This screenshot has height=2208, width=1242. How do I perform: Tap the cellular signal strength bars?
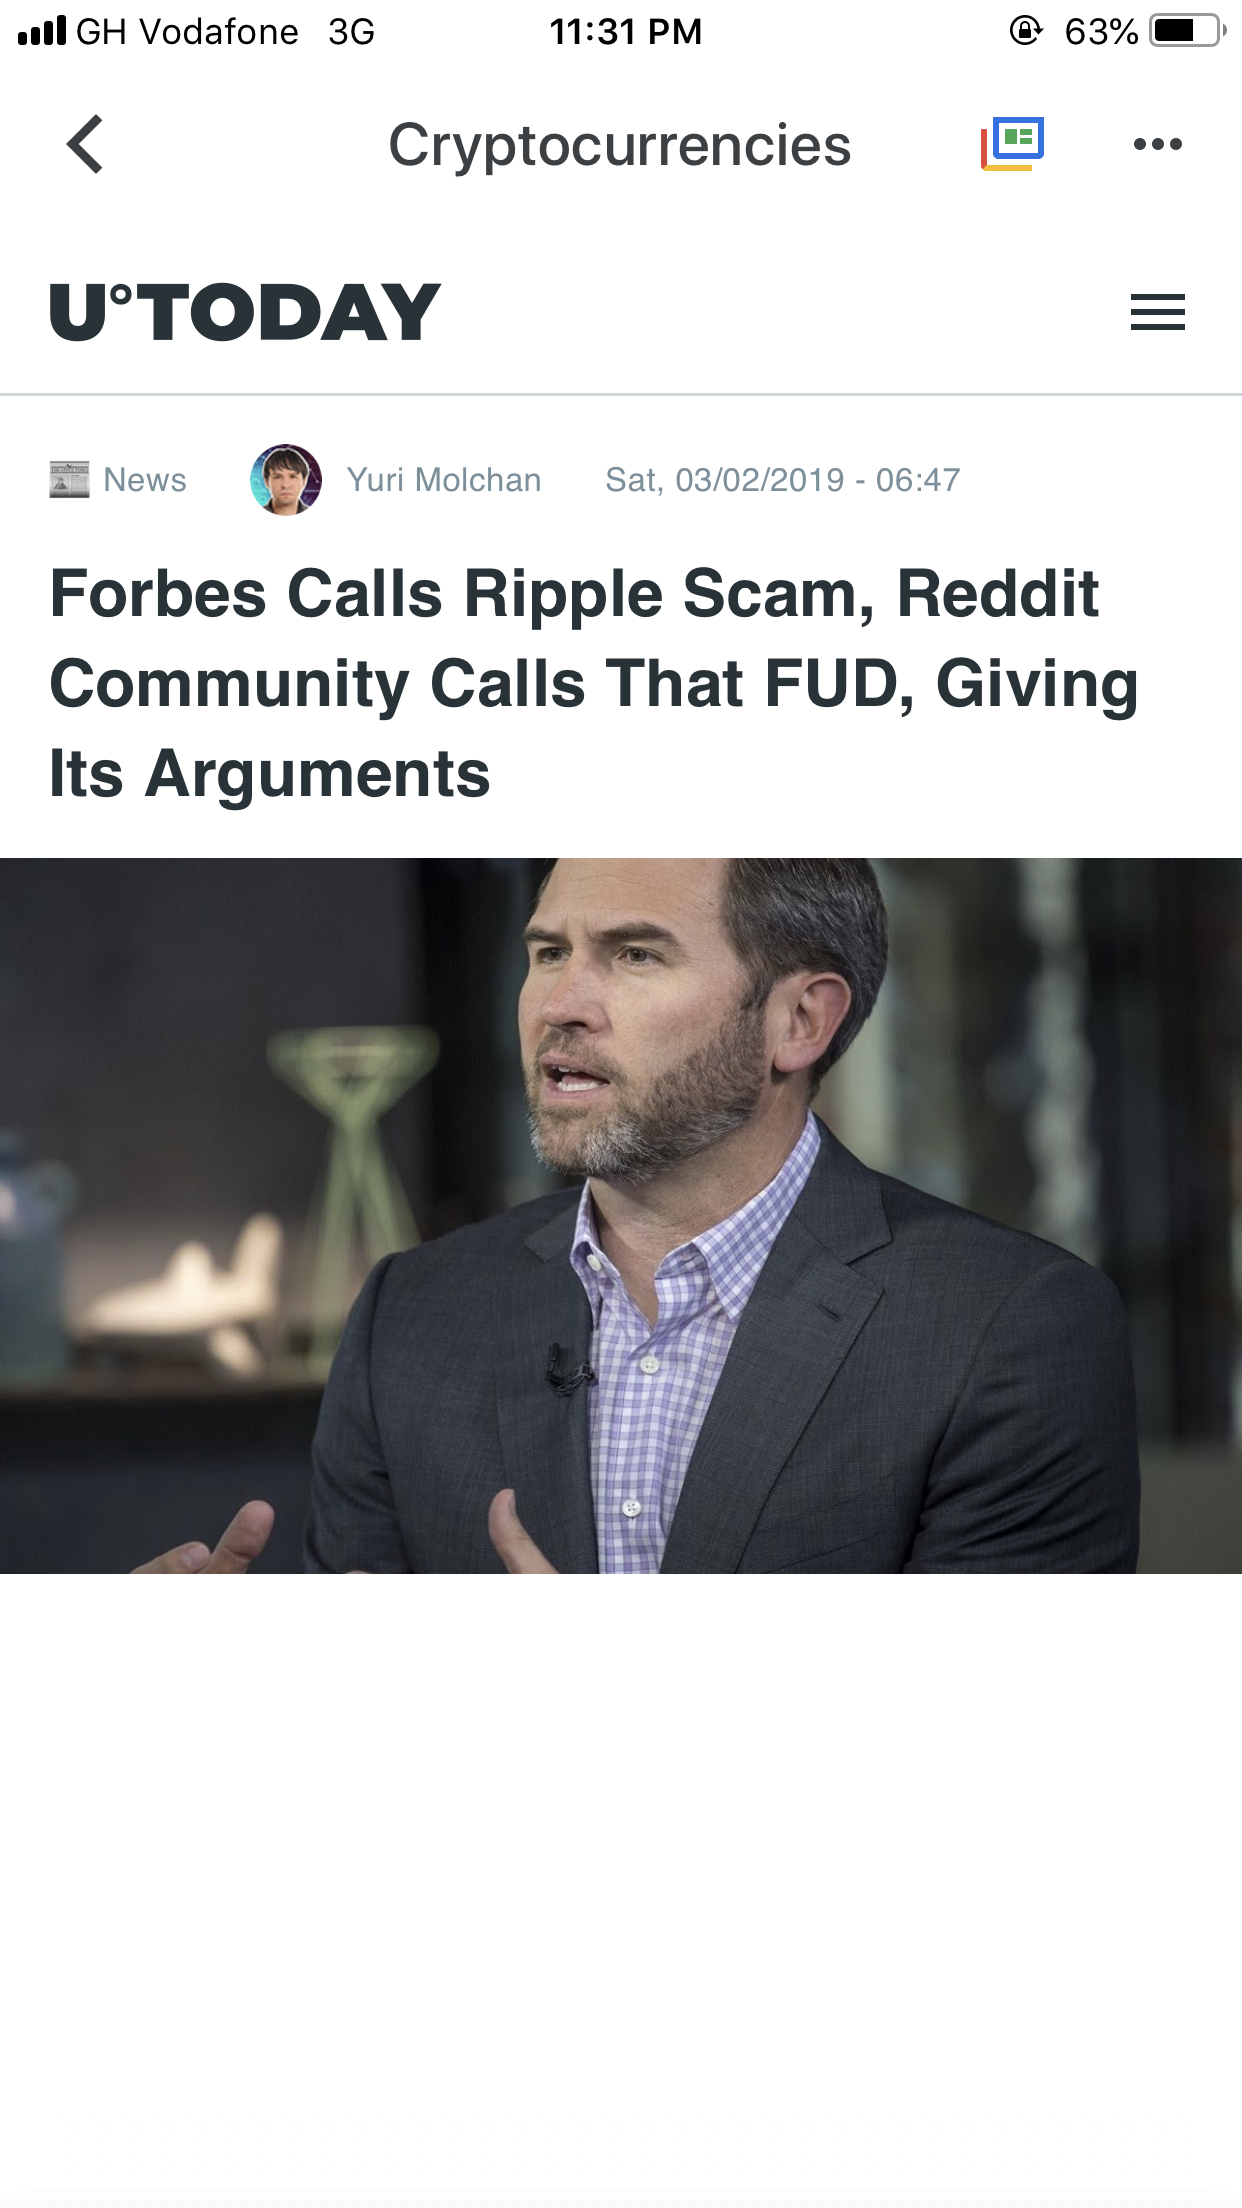click(42, 31)
